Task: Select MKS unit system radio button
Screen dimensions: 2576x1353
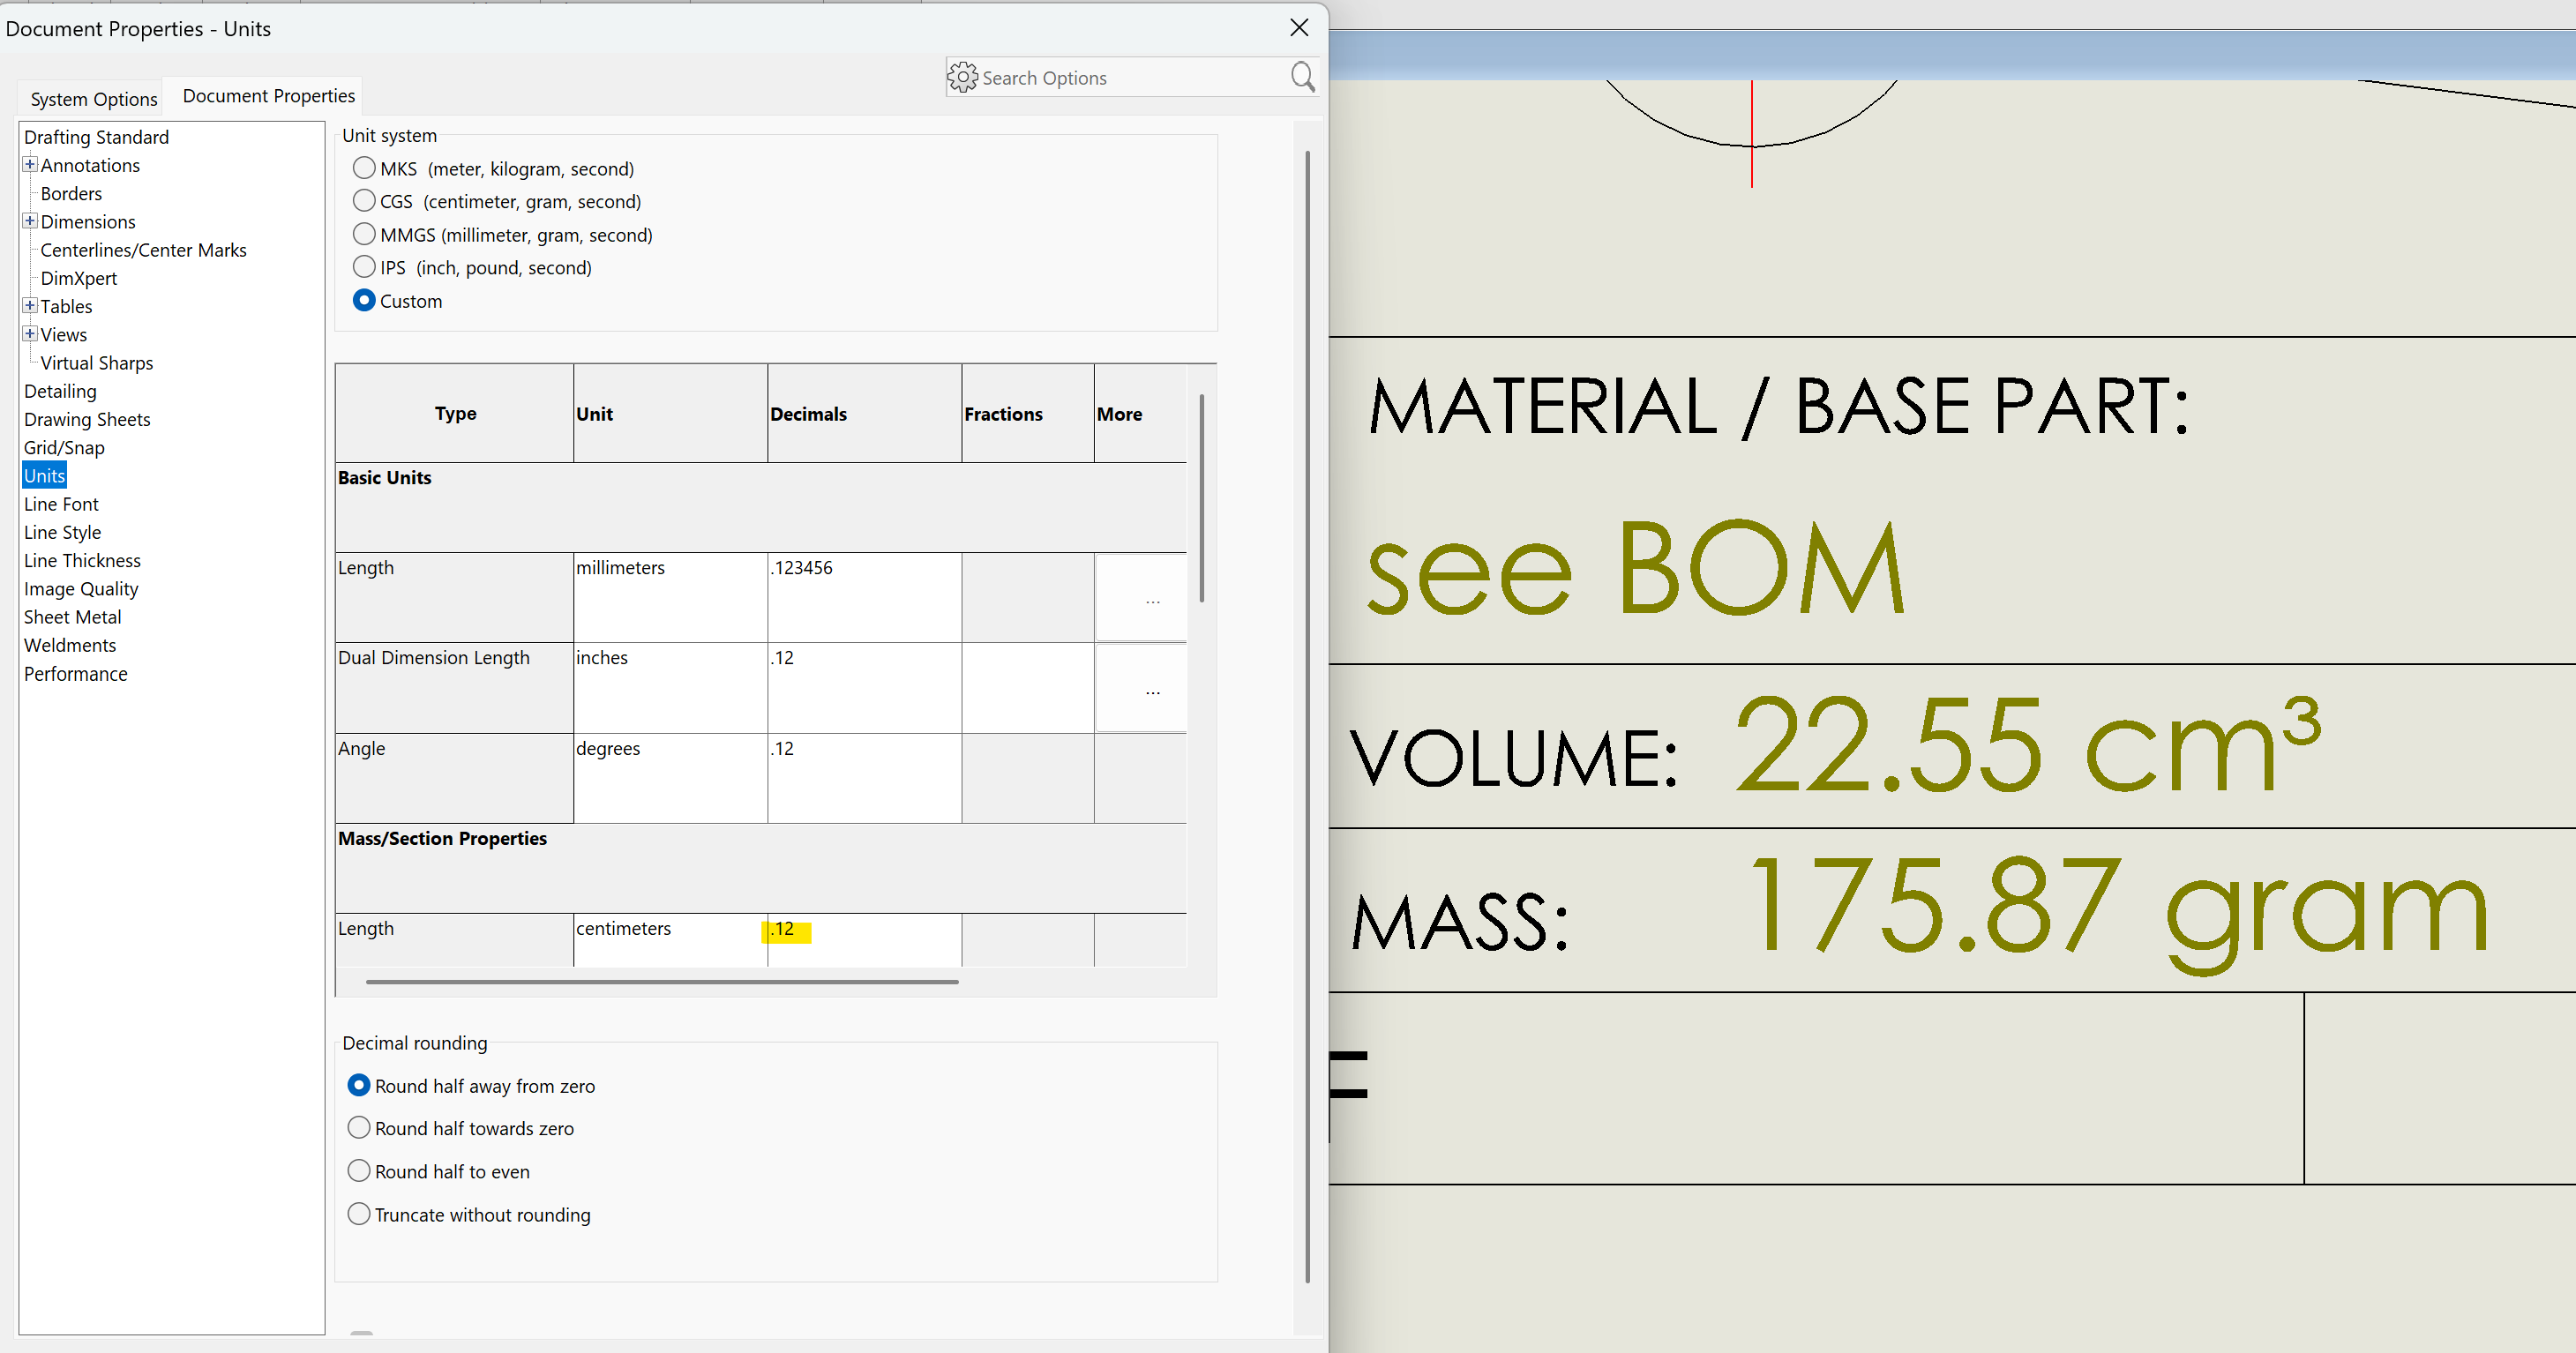Action: click(x=364, y=168)
